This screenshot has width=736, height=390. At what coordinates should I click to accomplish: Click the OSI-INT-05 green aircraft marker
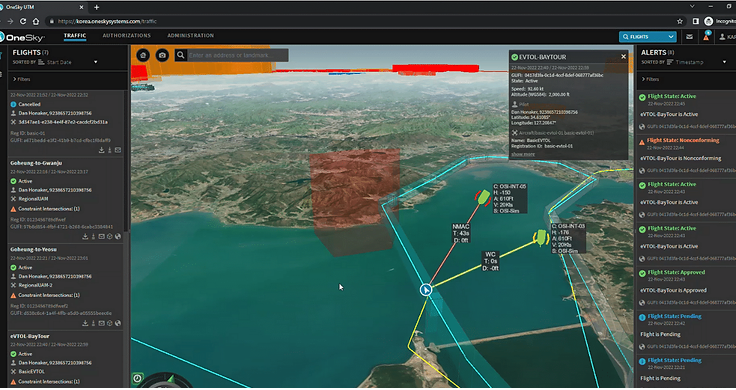(x=483, y=197)
